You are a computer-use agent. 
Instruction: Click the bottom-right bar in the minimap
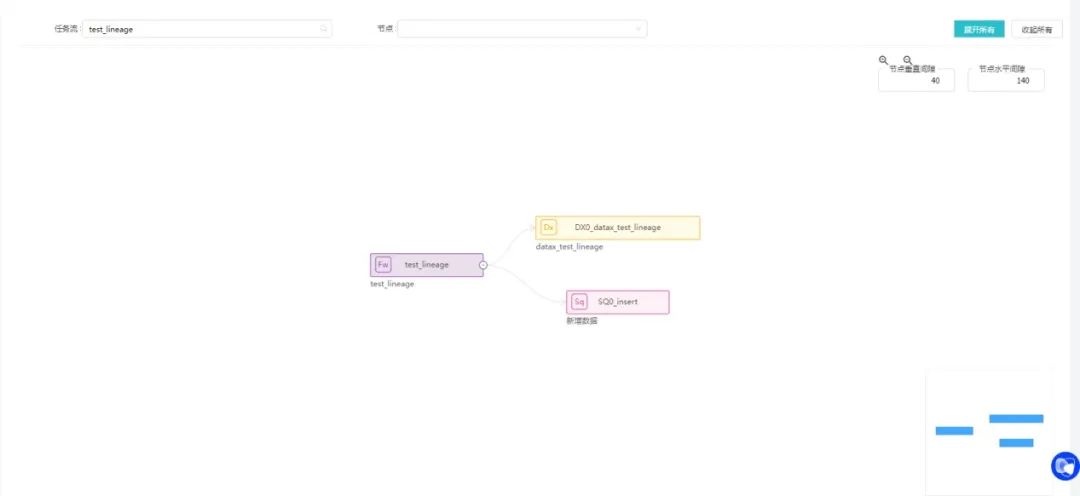pyautogui.click(x=1016, y=443)
